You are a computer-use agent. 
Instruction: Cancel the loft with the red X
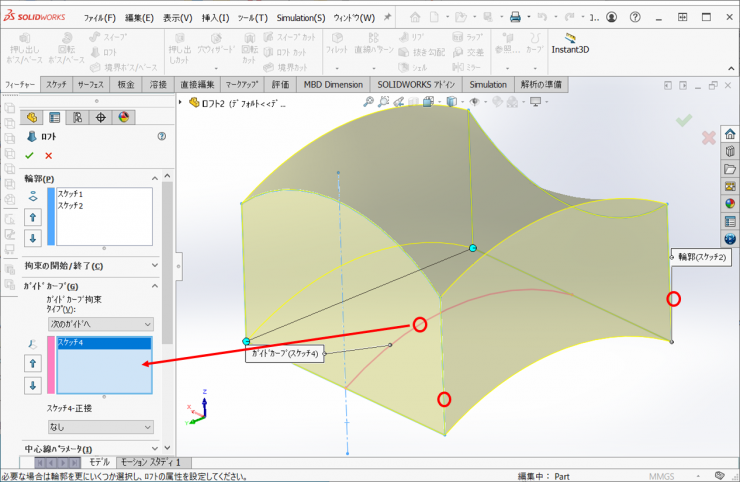[x=48, y=155]
